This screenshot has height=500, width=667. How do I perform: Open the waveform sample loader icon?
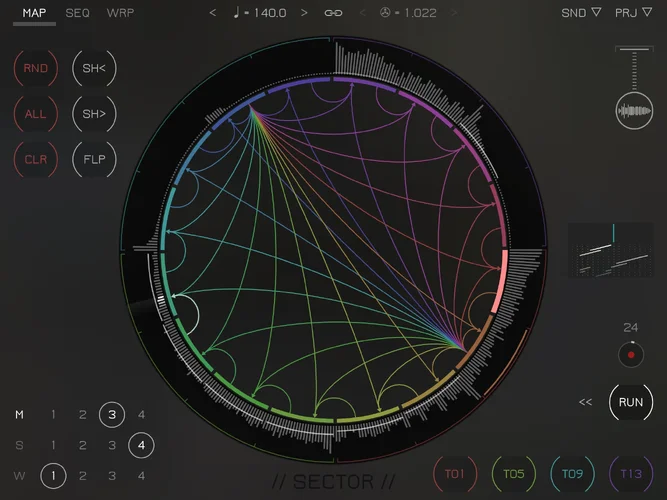click(634, 111)
